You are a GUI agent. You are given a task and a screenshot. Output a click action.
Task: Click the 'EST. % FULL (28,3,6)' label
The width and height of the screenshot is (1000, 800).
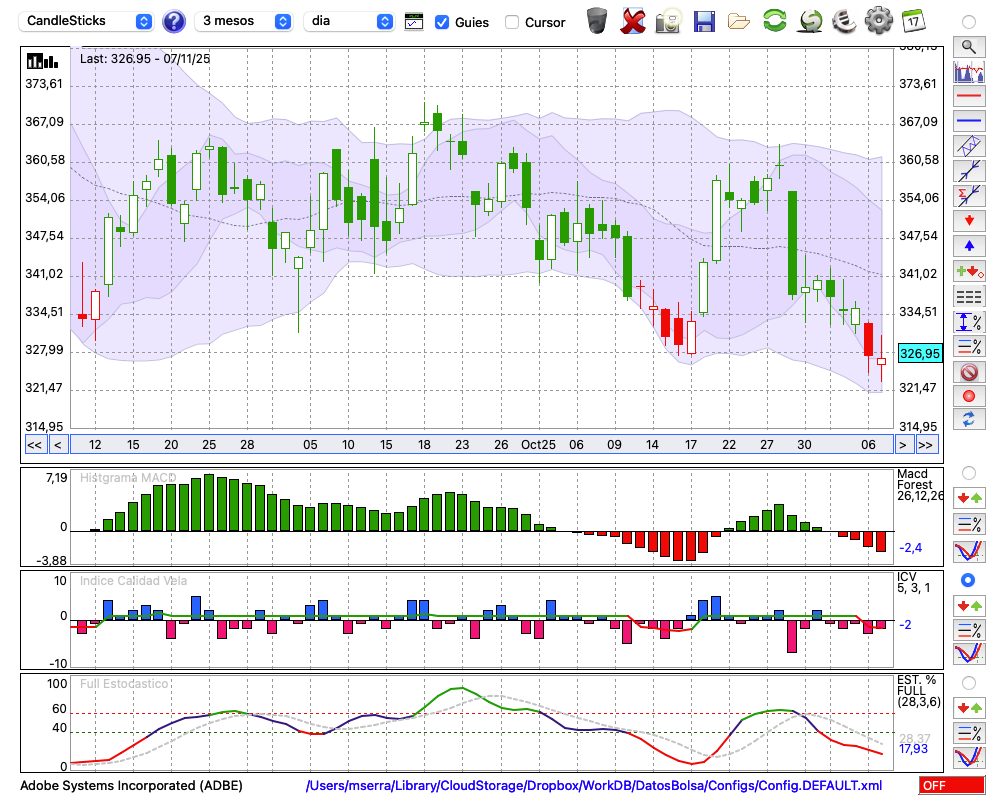pos(918,691)
